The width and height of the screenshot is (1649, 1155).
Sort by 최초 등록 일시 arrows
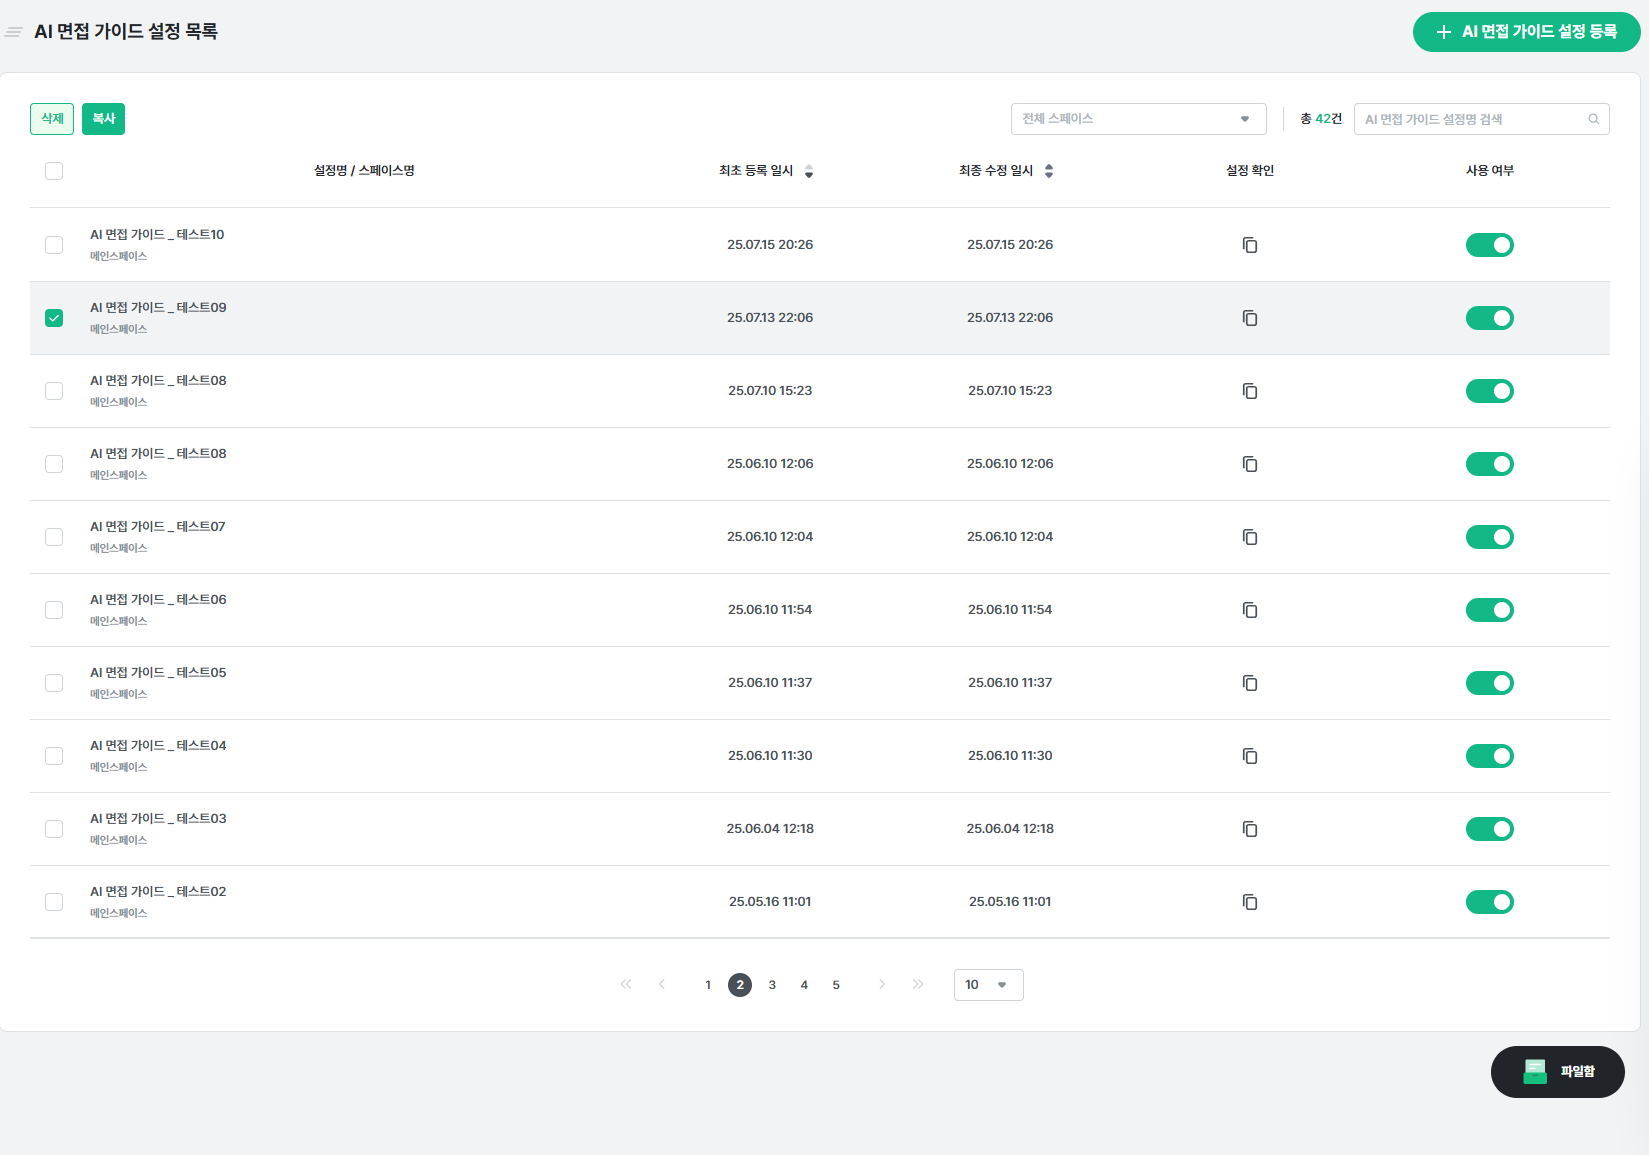click(809, 171)
